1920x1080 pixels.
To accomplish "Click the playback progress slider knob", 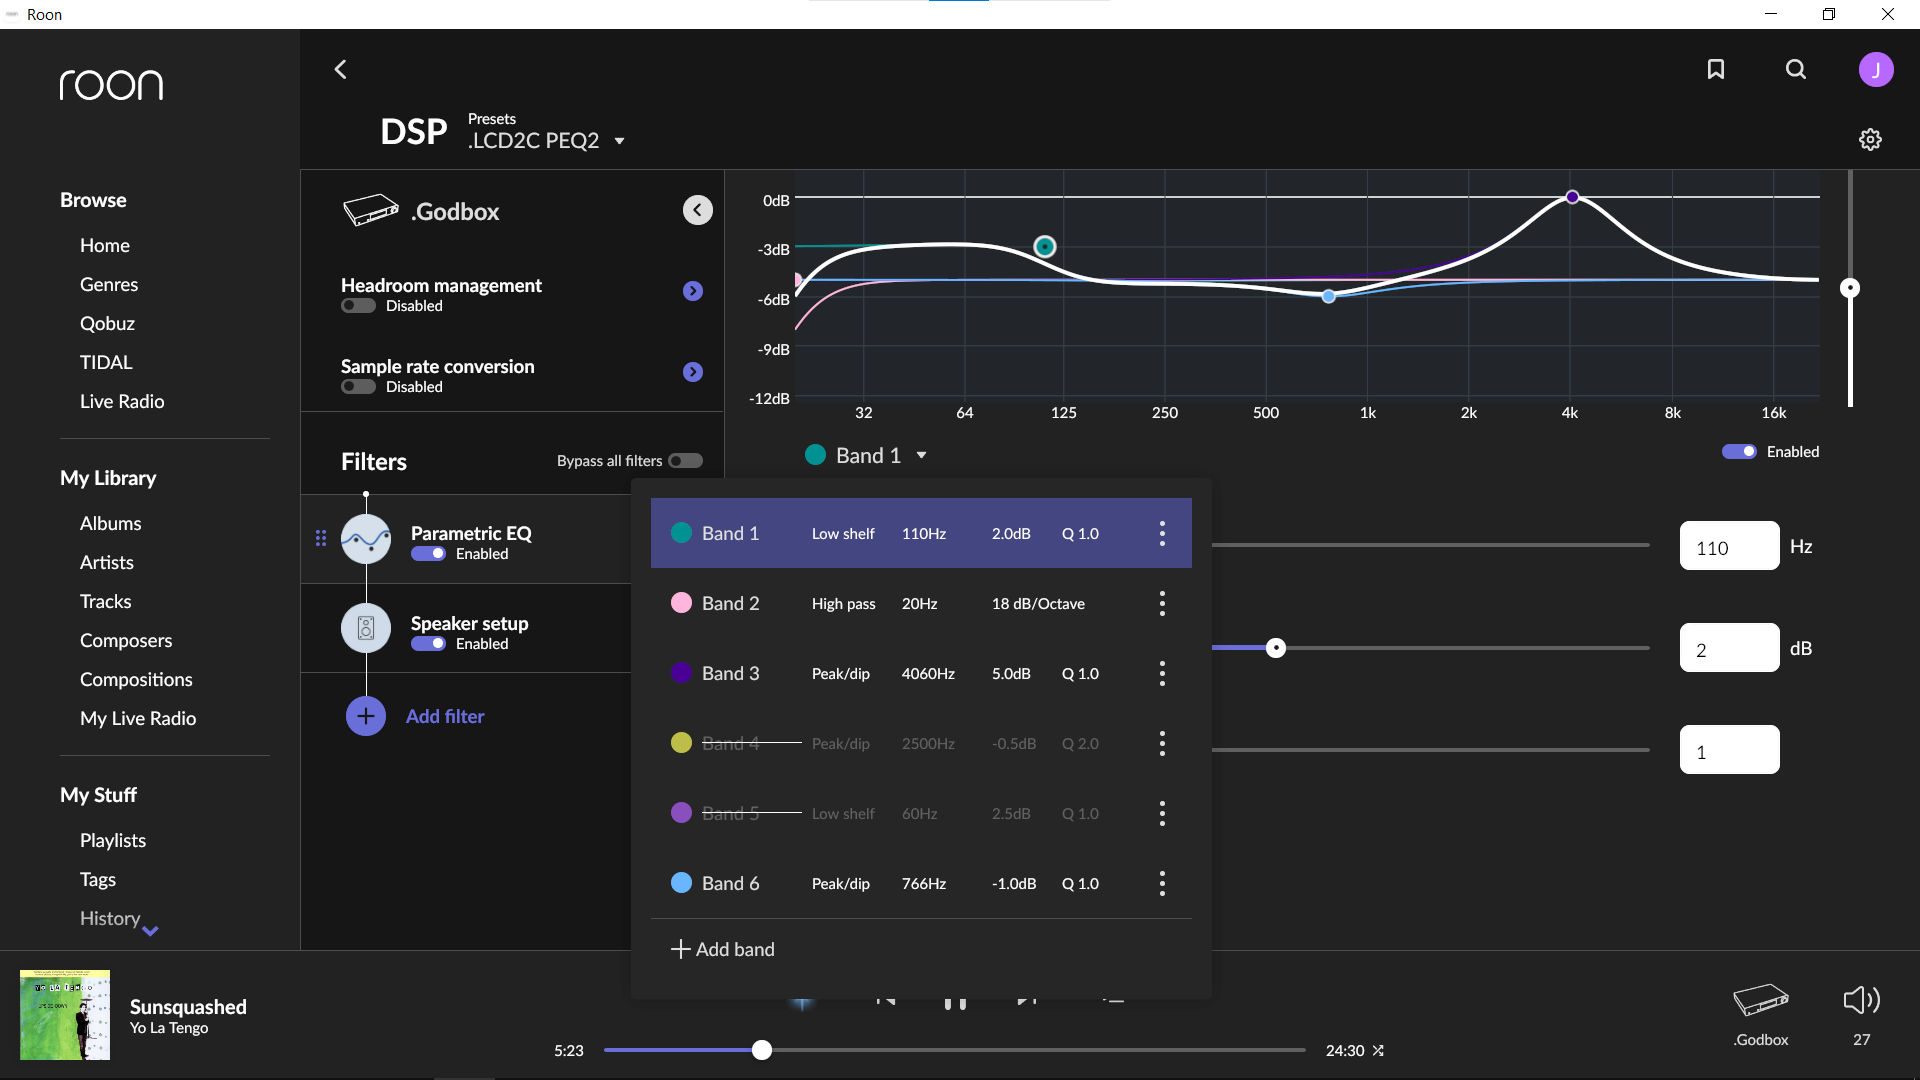I will click(762, 1050).
